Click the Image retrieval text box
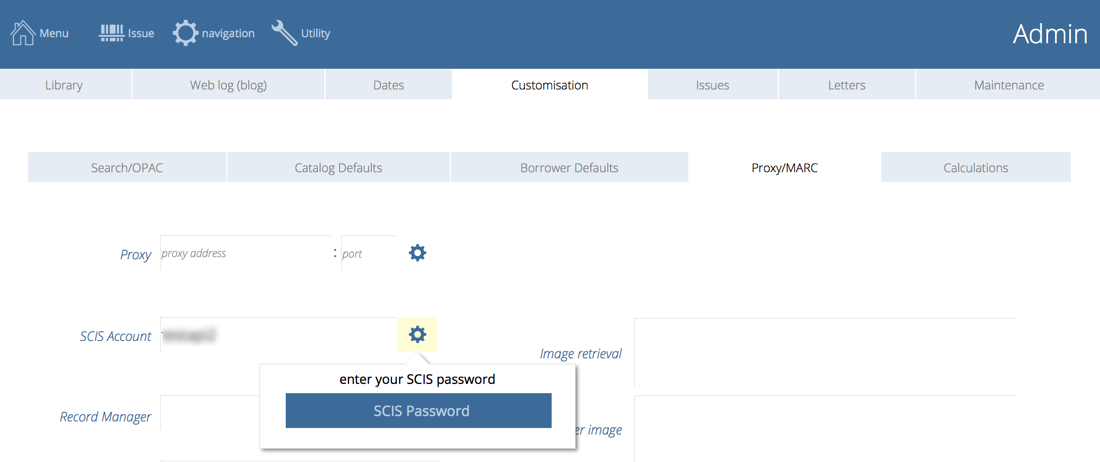Image resolution: width=1100 pixels, height=462 pixels. coord(824,352)
